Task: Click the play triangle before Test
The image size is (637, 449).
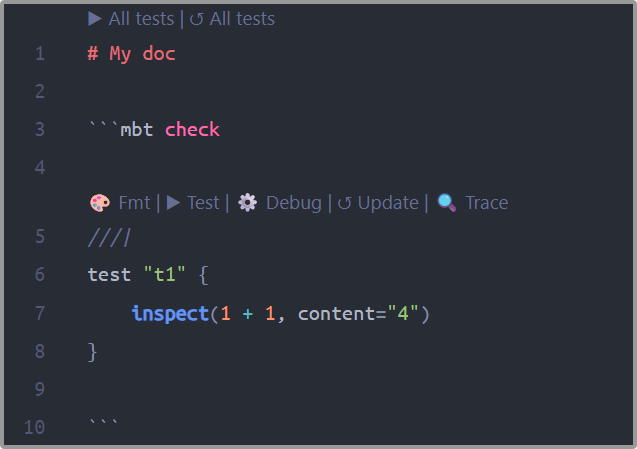Action: point(173,202)
